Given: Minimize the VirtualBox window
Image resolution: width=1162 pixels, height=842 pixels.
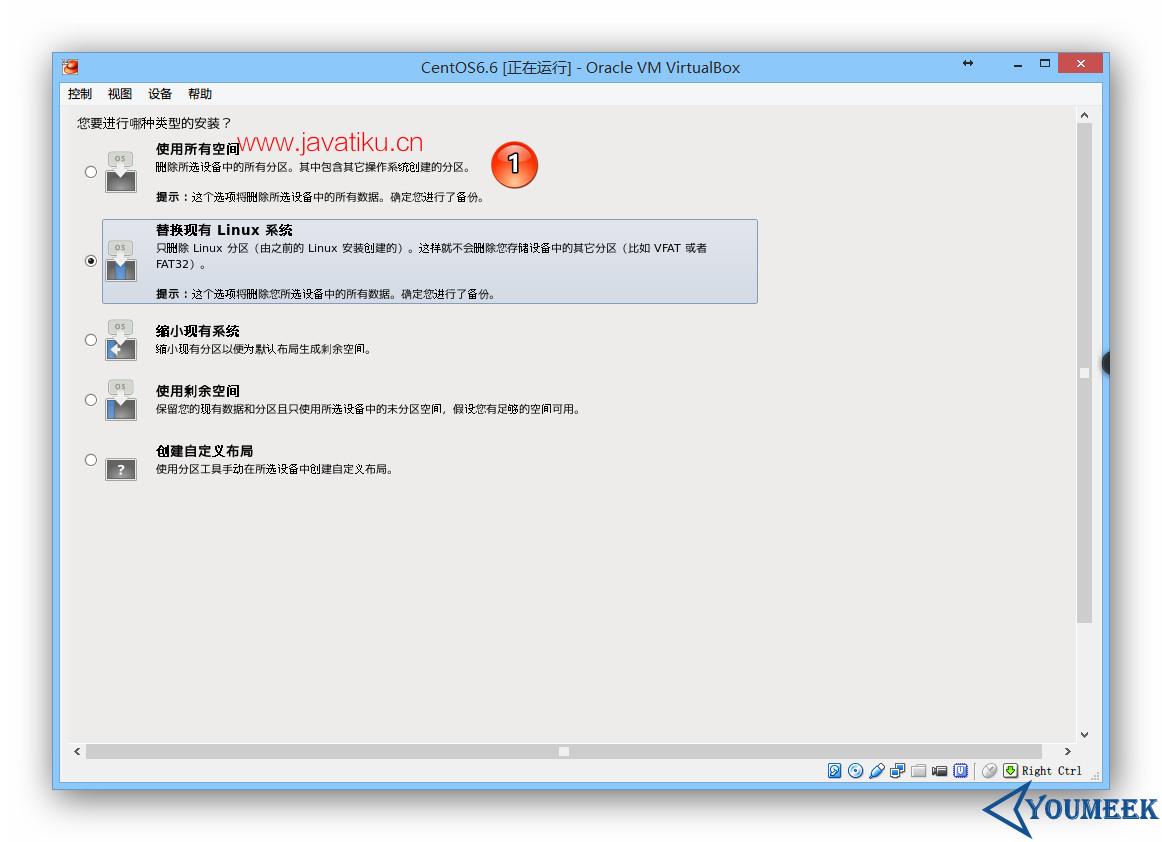Looking at the screenshot, I should (x=1018, y=64).
